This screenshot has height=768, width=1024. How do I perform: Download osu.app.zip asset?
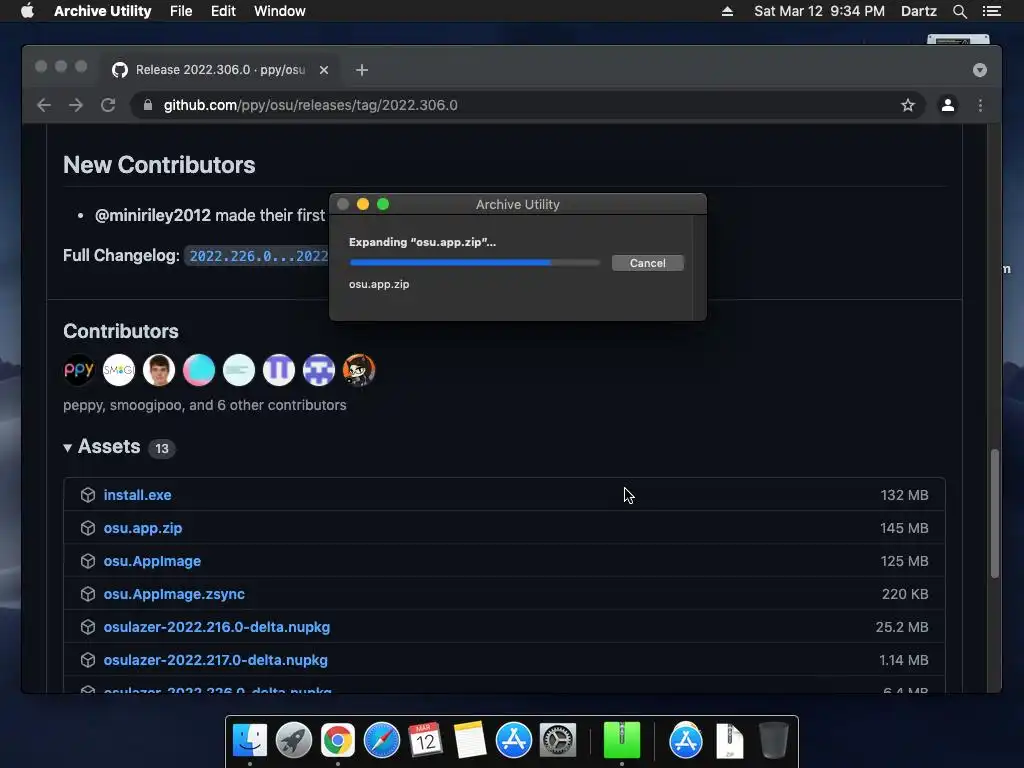coord(142,528)
